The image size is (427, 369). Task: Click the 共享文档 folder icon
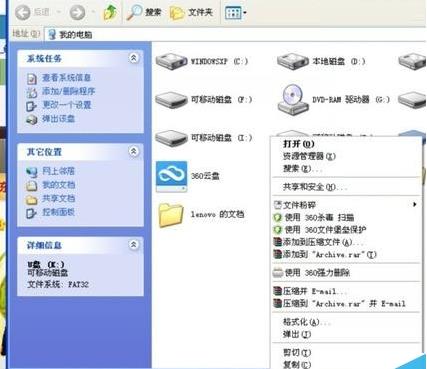coord(32,199)
